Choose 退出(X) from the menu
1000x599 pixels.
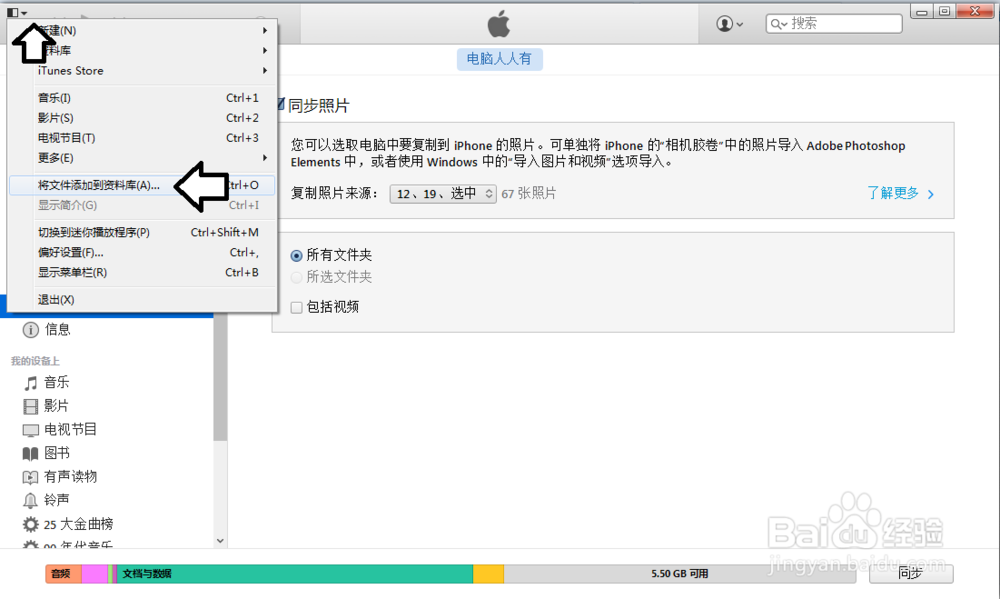pyautogui.click(x=142, y=300)
